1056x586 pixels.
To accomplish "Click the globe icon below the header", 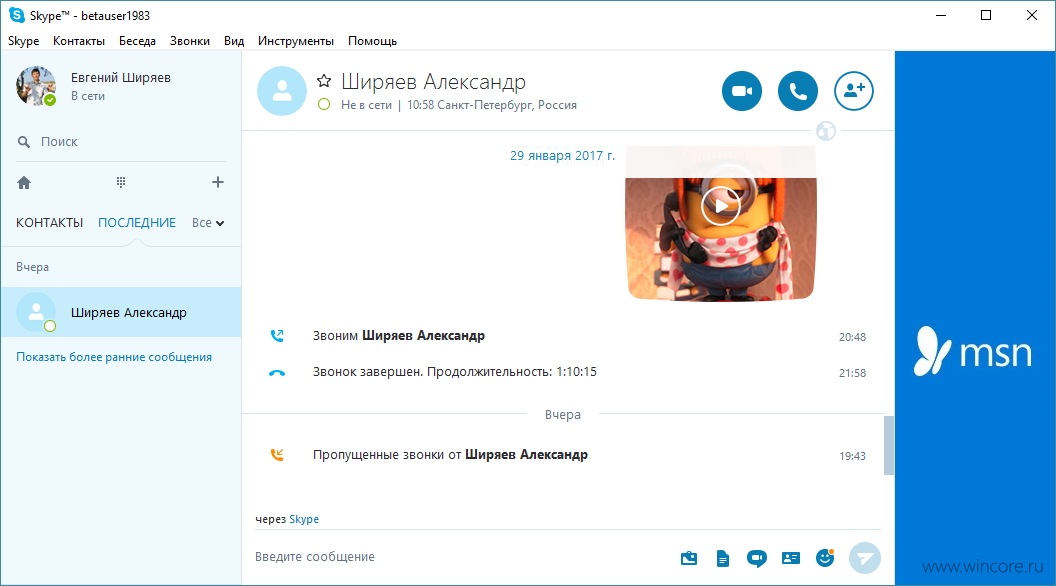I will (x=826, y=131).
